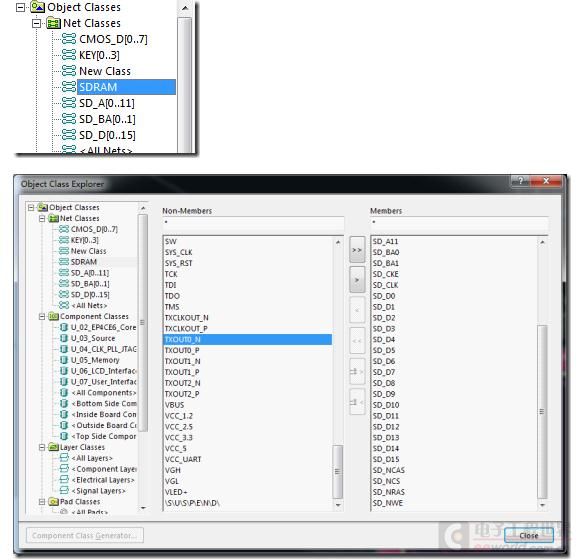The width and height of the screenshot is (578, 560).
Task: Click the Members list scrollbar thumb
Action: coord(542,411)
